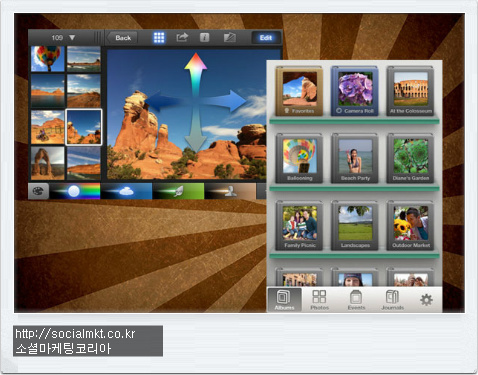Show photo info with the i icon
478x375 pixels.
point(204,37)
